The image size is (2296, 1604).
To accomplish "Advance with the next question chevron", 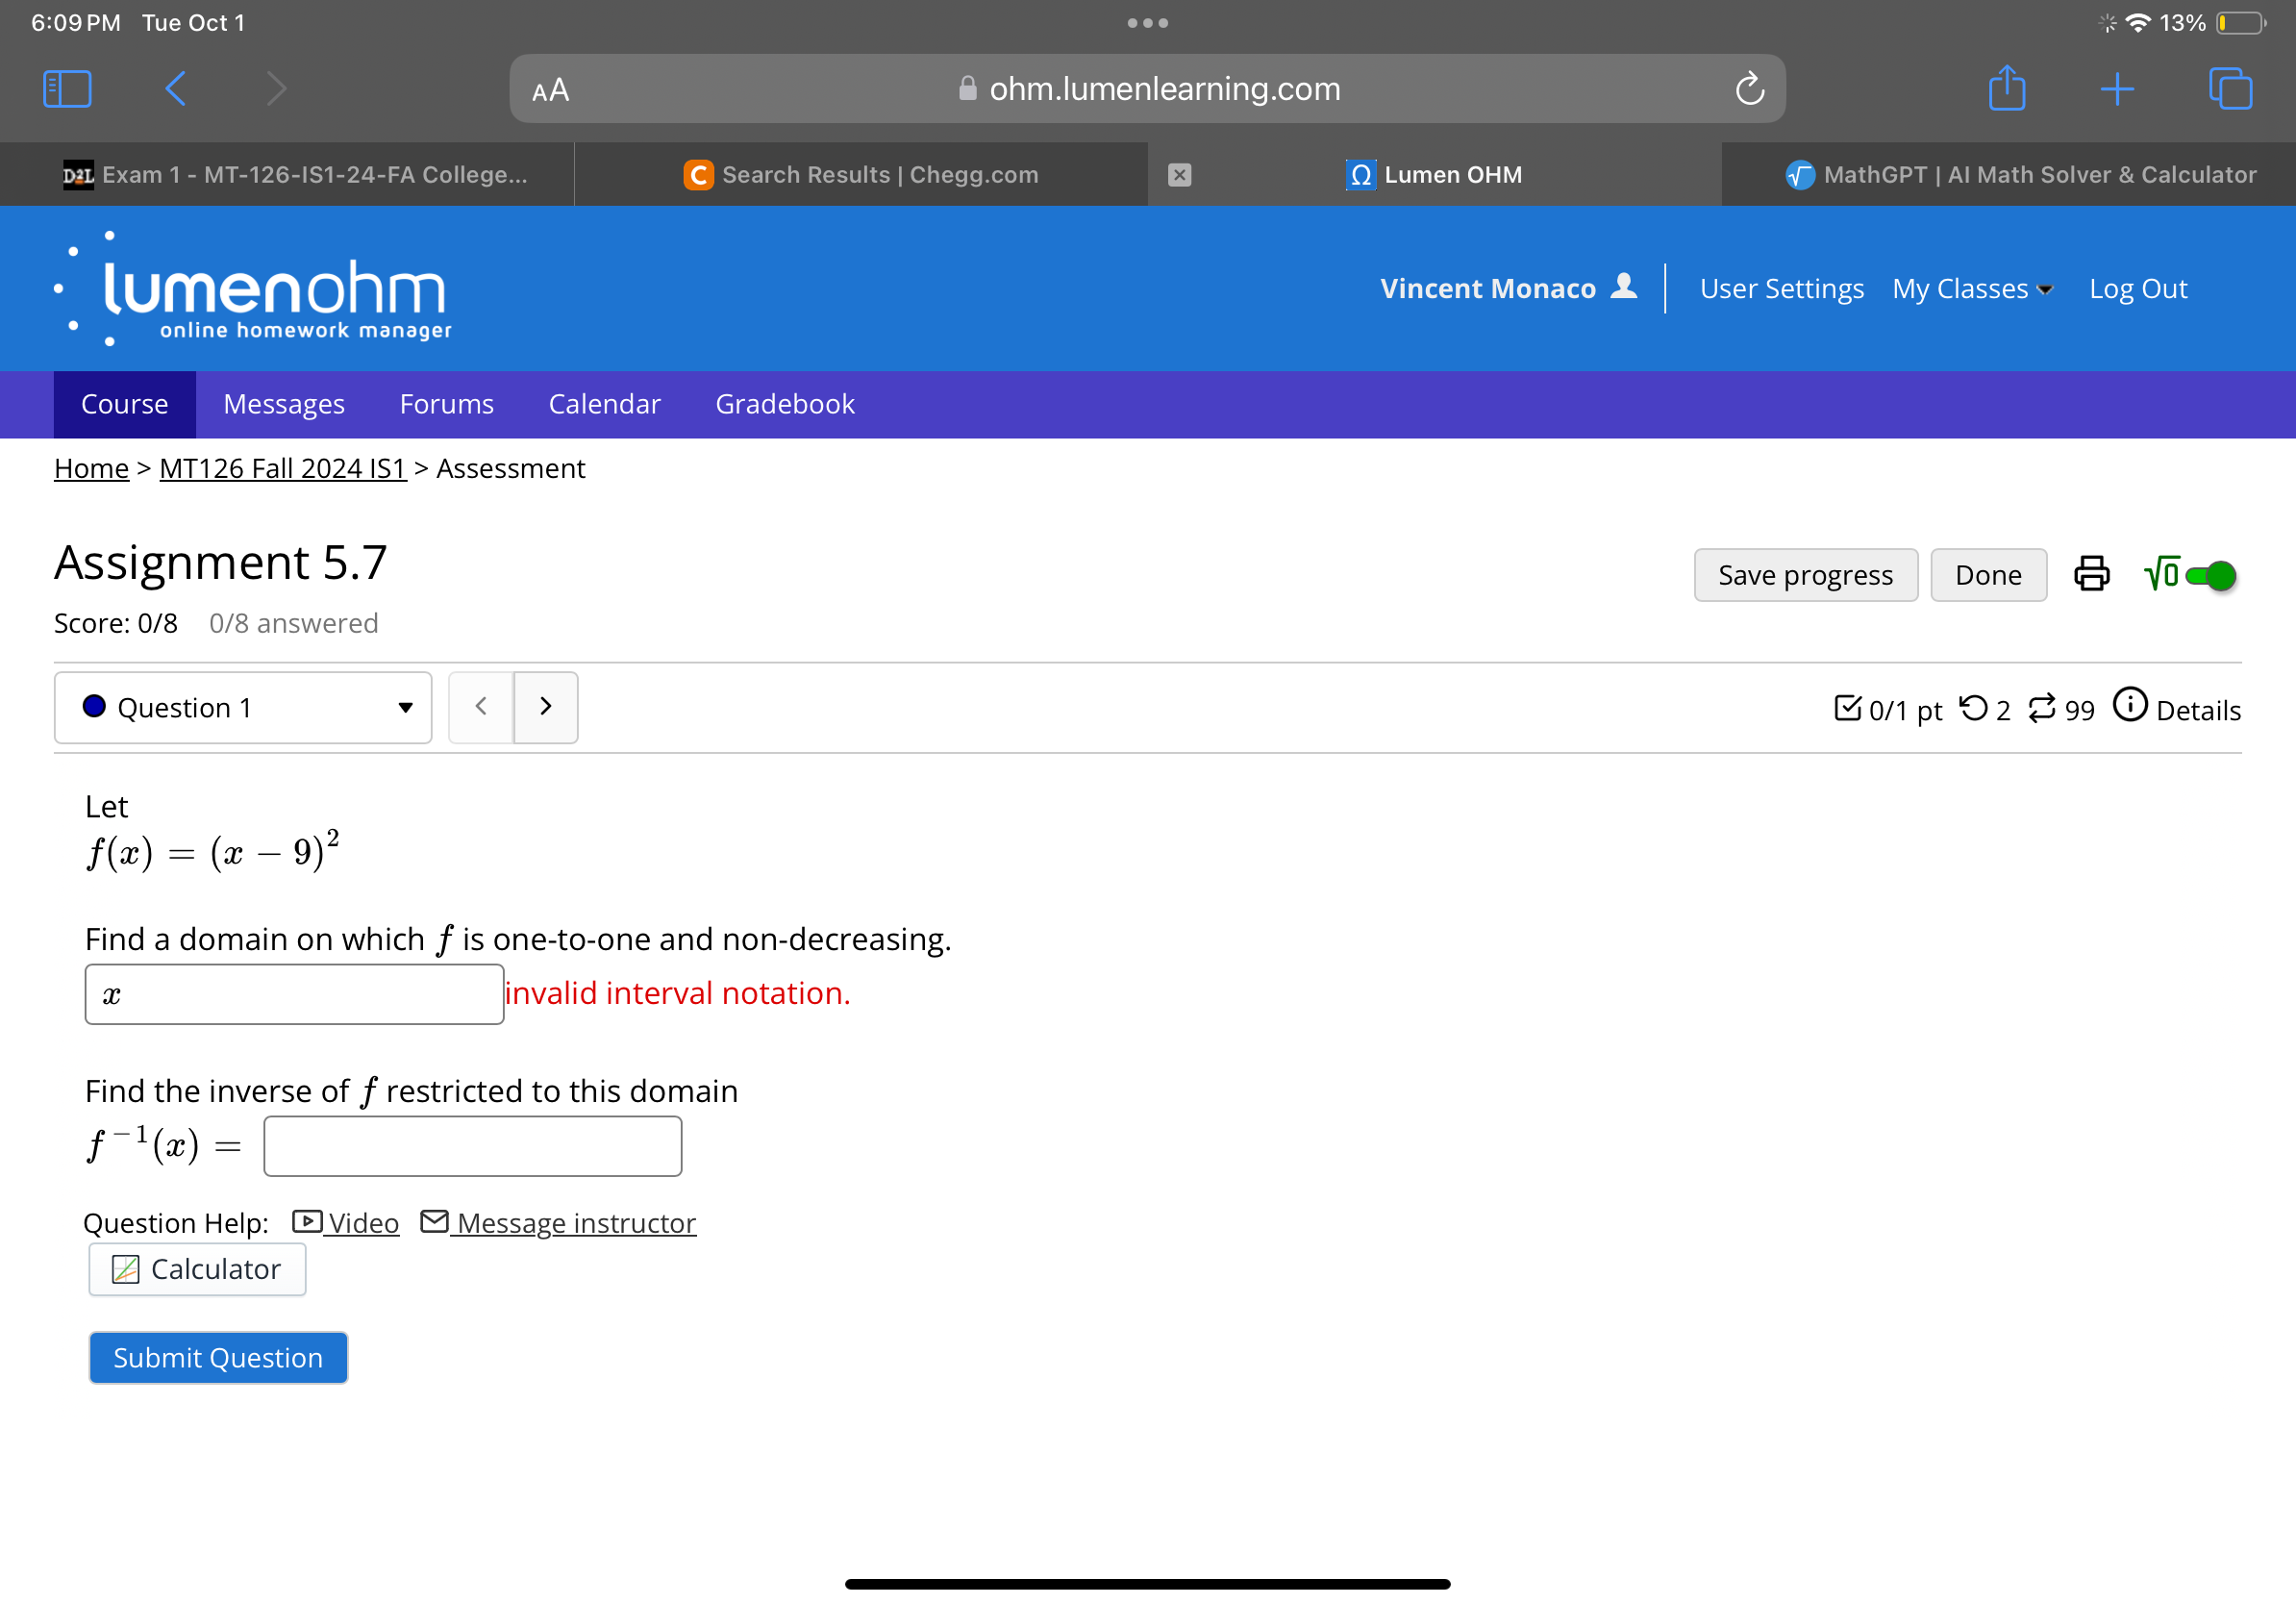I will pyautogui.click(x=545, y=707).
